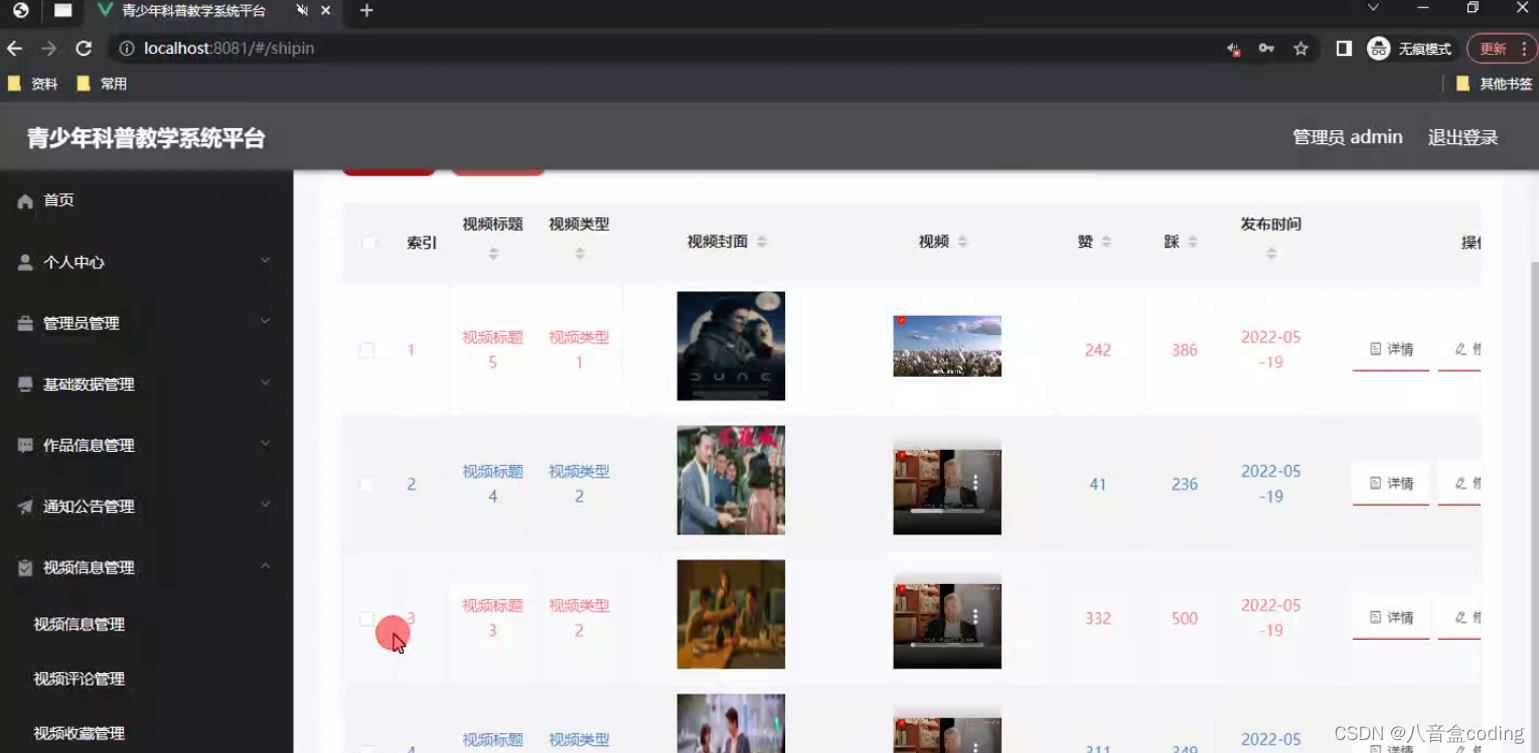Open cover image in row 2
The height and width of the screenshot is (753, 1539).
click(731, 480)
